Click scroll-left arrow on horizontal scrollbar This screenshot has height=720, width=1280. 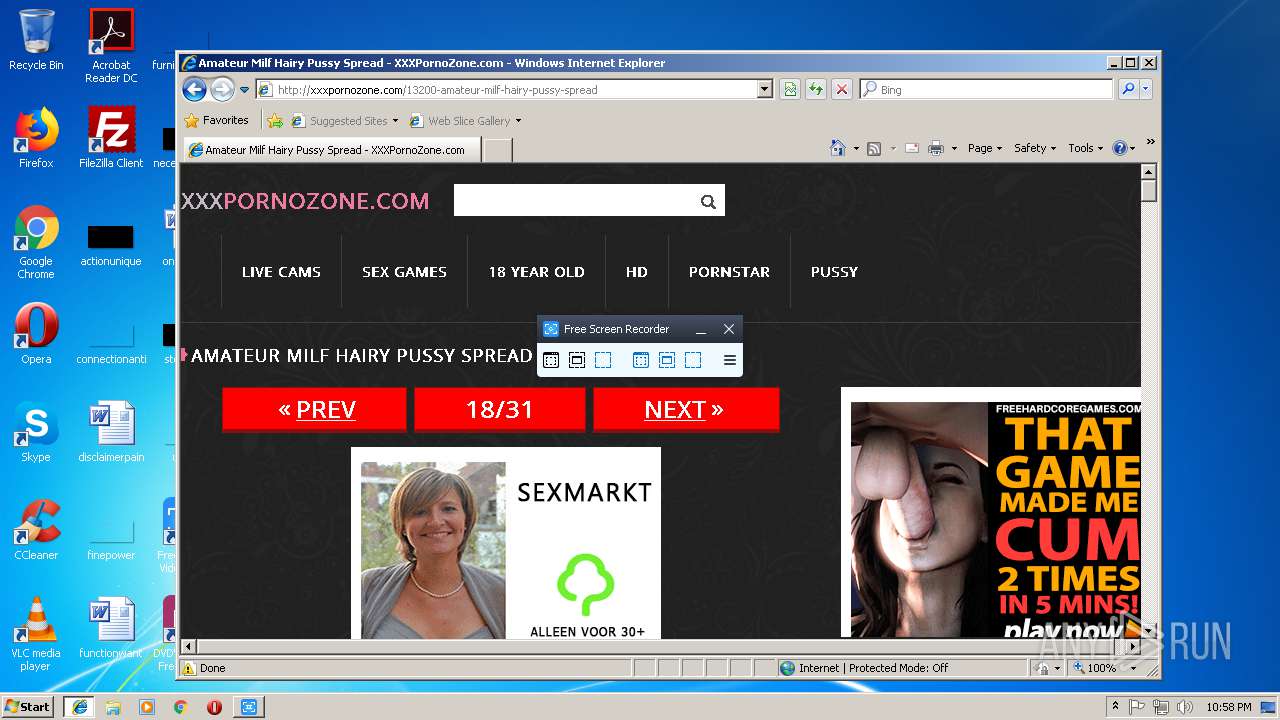click(188, 647)
